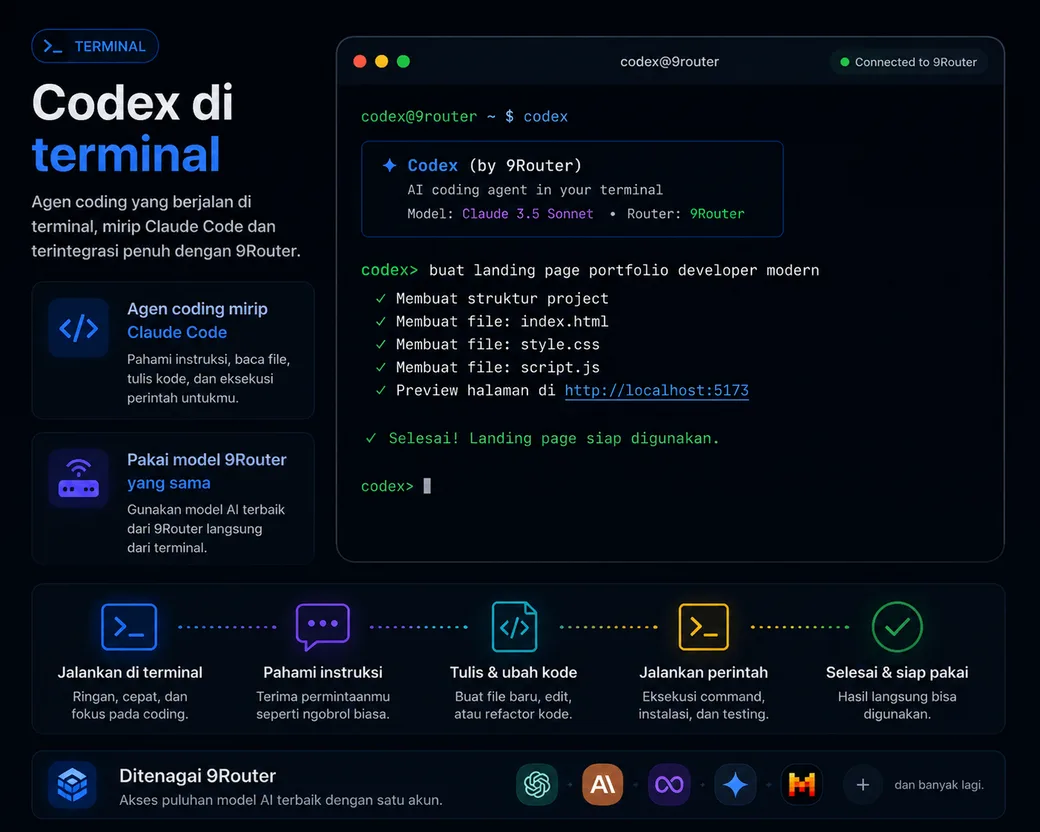This screenshot has width=1040, height=832.
Task: Click the purple chat bubble icon above Pahami instruksi
Action: coord(322,627)
